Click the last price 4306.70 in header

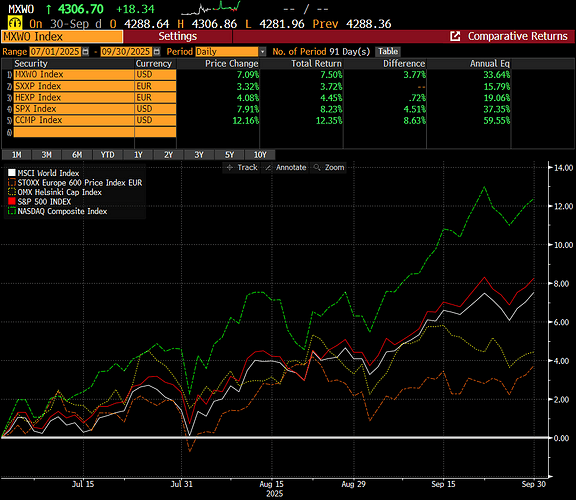[81, 9]
